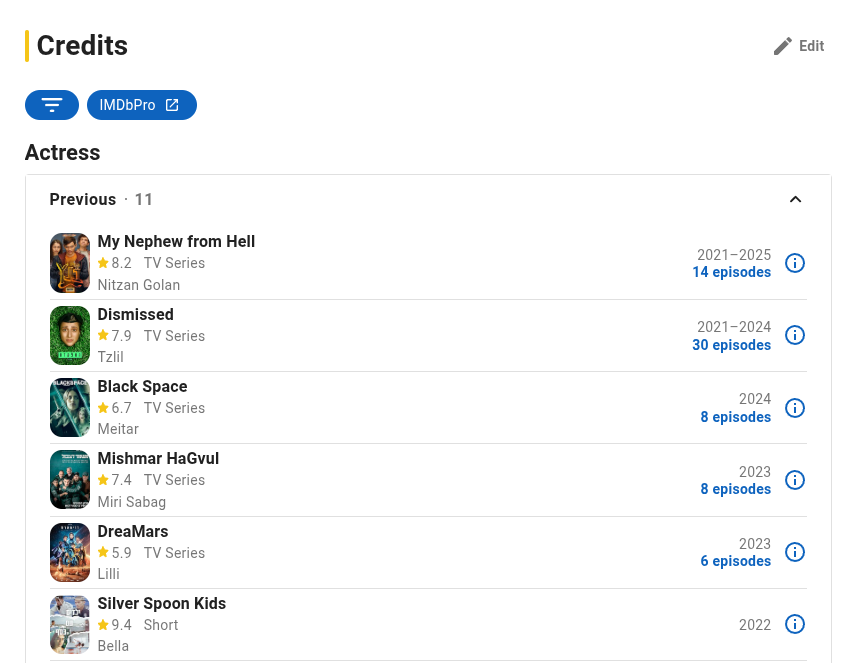Open Black Space title link

143,387
